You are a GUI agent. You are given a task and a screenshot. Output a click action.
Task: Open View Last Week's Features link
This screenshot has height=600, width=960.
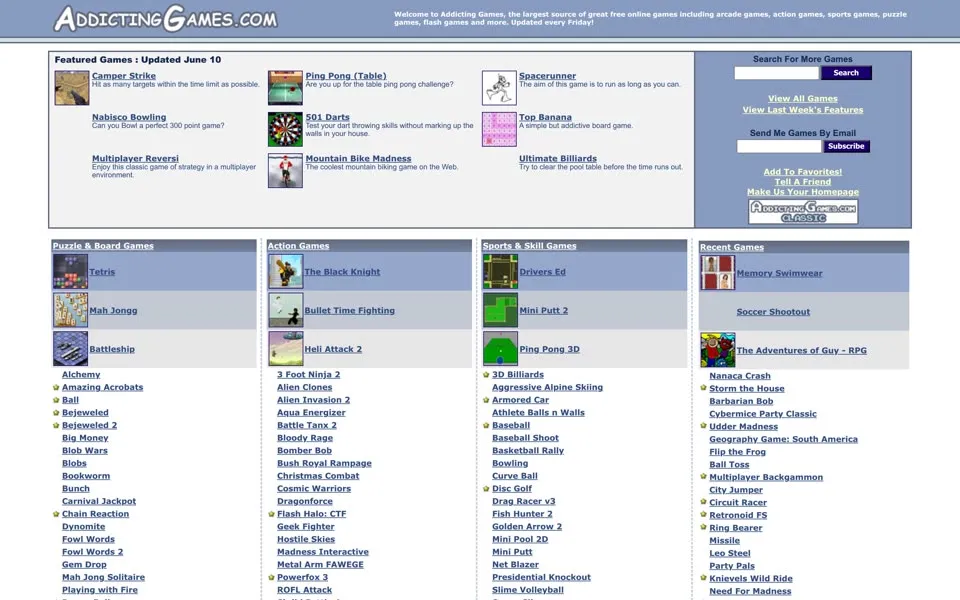[x=803, y=110]
